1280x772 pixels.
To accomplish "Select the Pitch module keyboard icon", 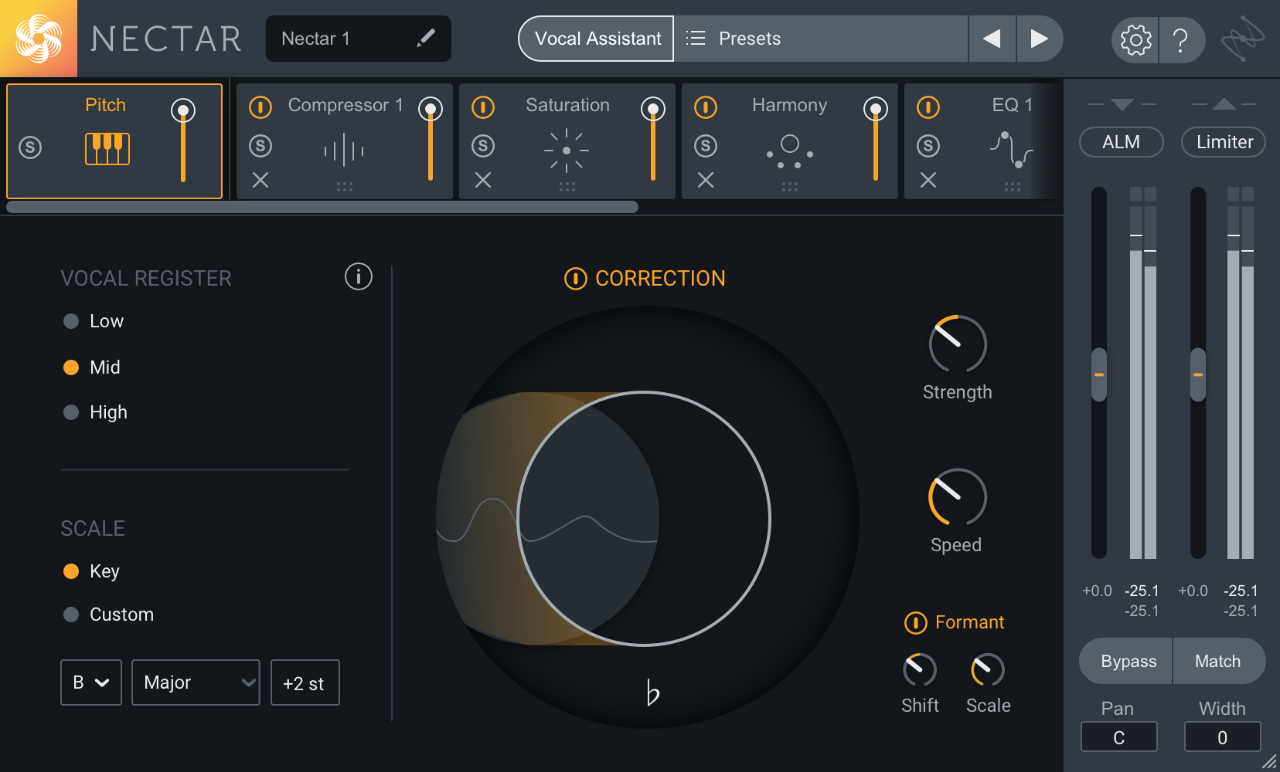I will point(105,148).
